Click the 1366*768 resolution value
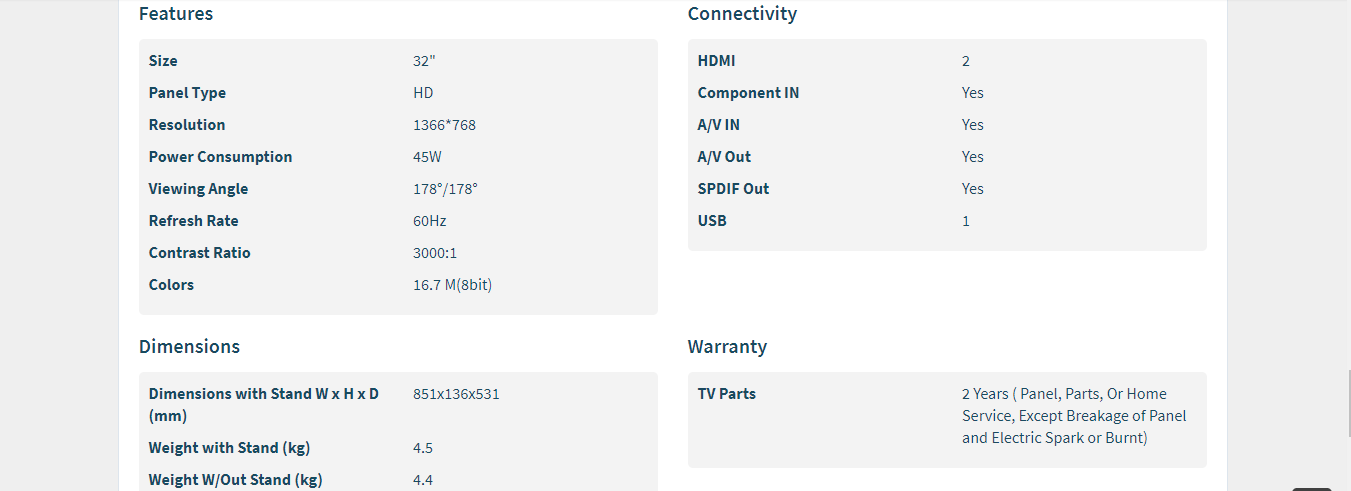1351x491 pixels. point(445,125)
